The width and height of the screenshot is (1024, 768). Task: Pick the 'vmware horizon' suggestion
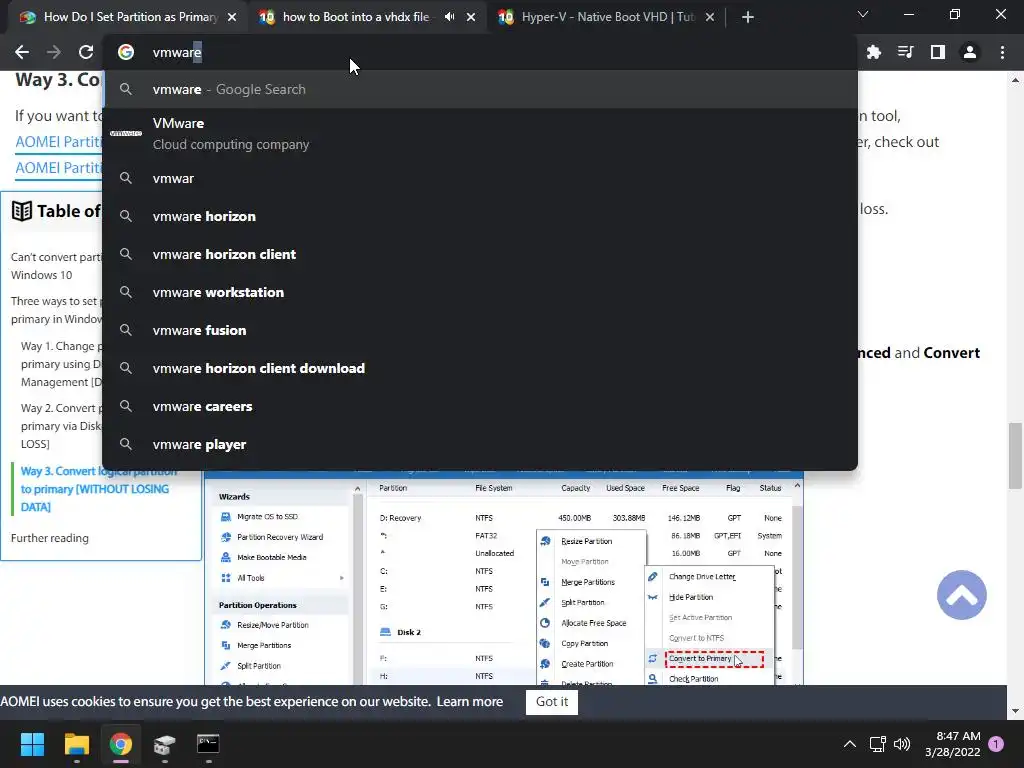click(x=480, y=216)
